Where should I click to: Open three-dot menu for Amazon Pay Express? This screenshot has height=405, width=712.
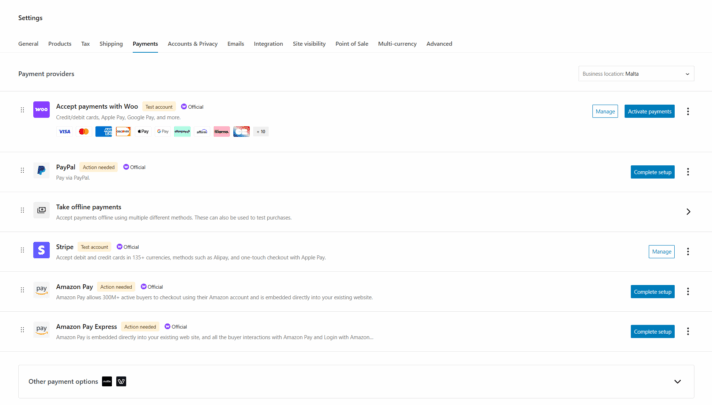point(688,331)
